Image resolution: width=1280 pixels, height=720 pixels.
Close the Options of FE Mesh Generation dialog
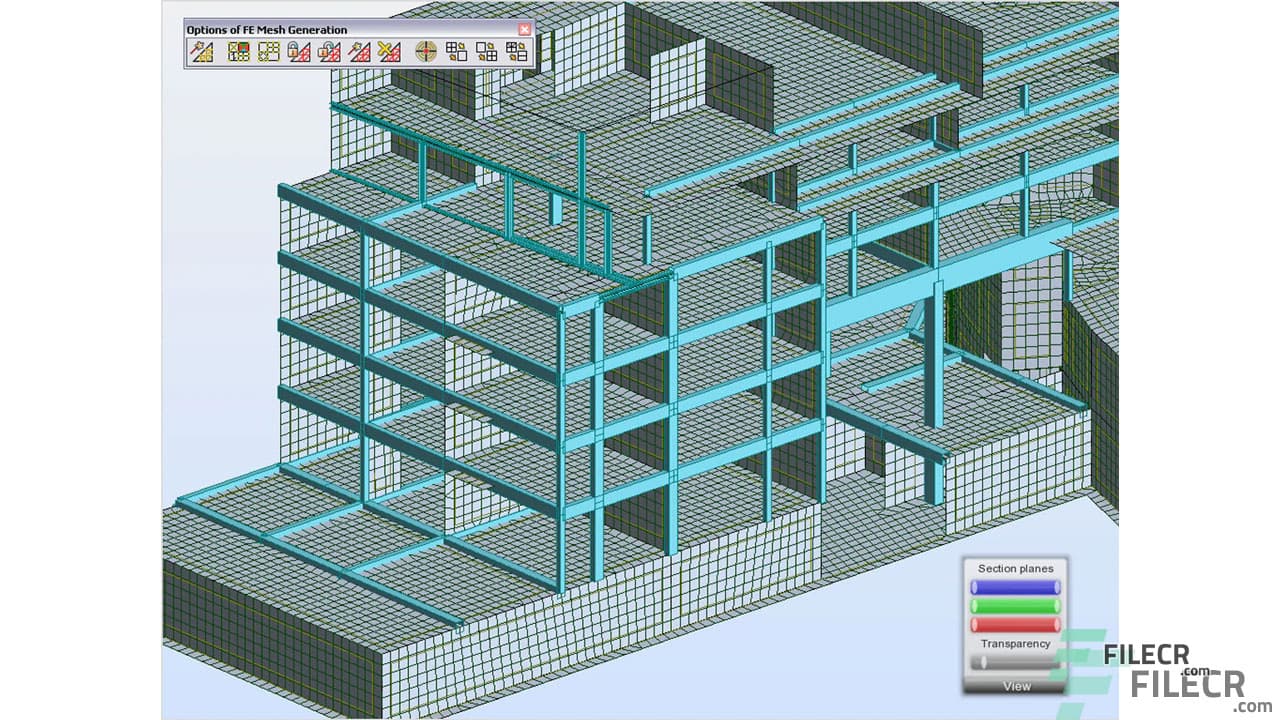[524, 30]
